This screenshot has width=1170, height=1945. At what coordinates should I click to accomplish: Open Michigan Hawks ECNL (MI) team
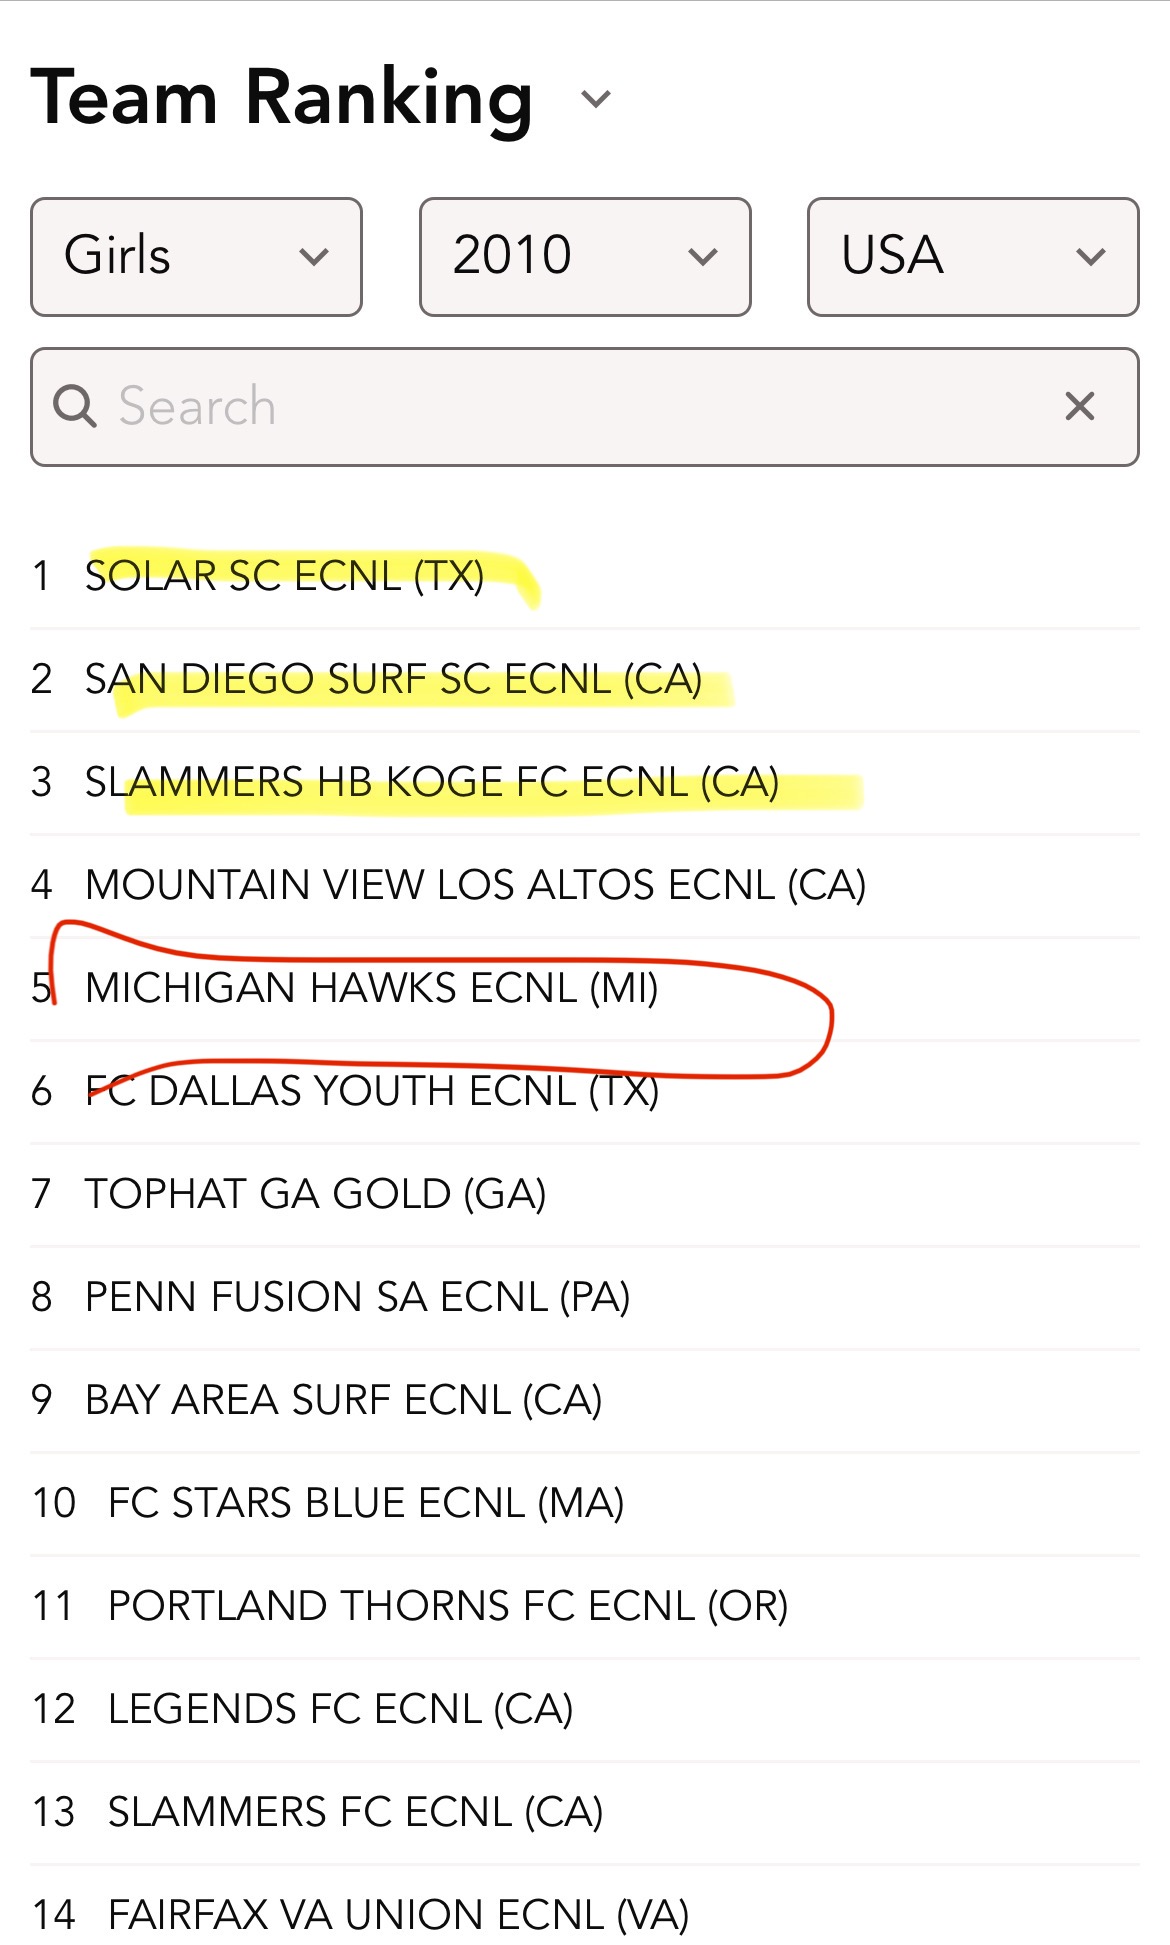click(371, 988)
